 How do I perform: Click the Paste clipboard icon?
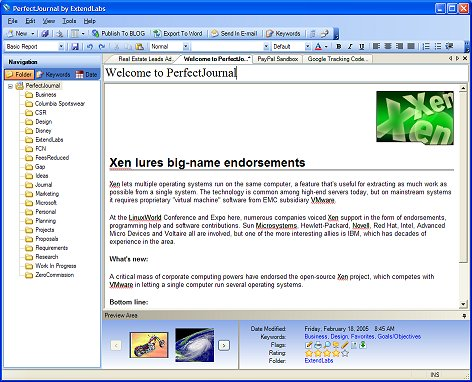coord(140,47)
